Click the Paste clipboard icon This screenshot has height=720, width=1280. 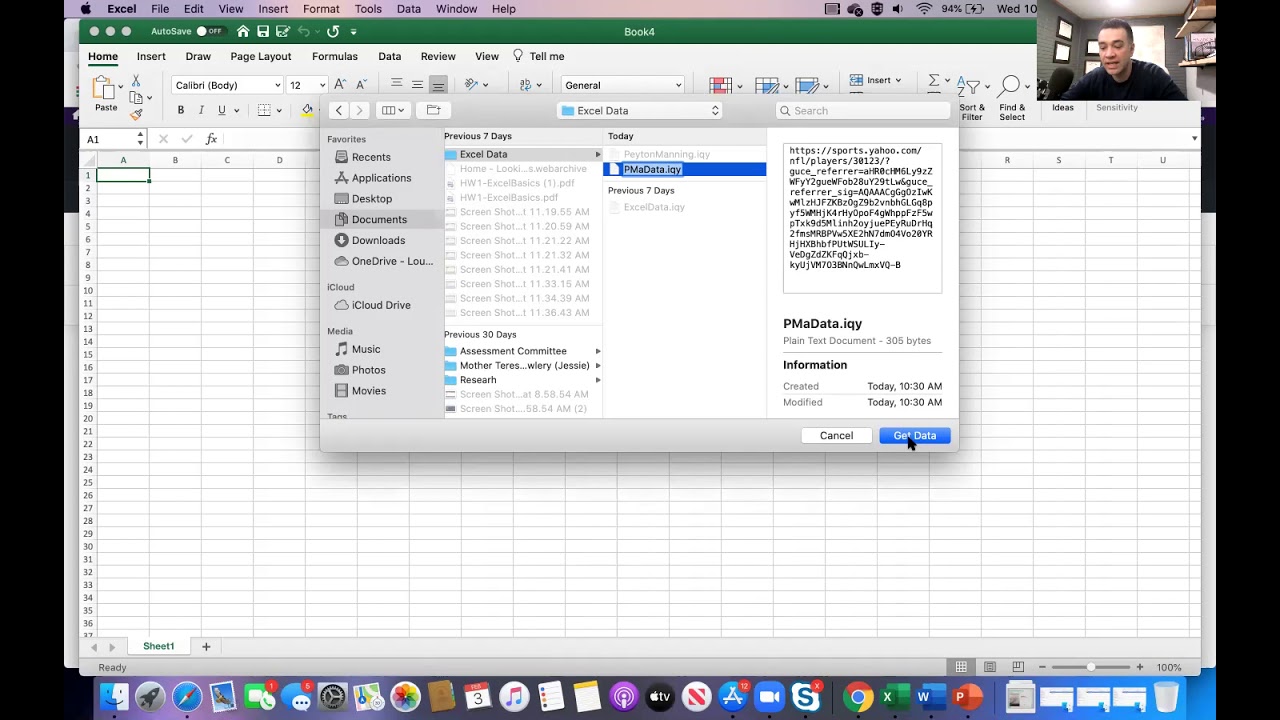point(104,89)
